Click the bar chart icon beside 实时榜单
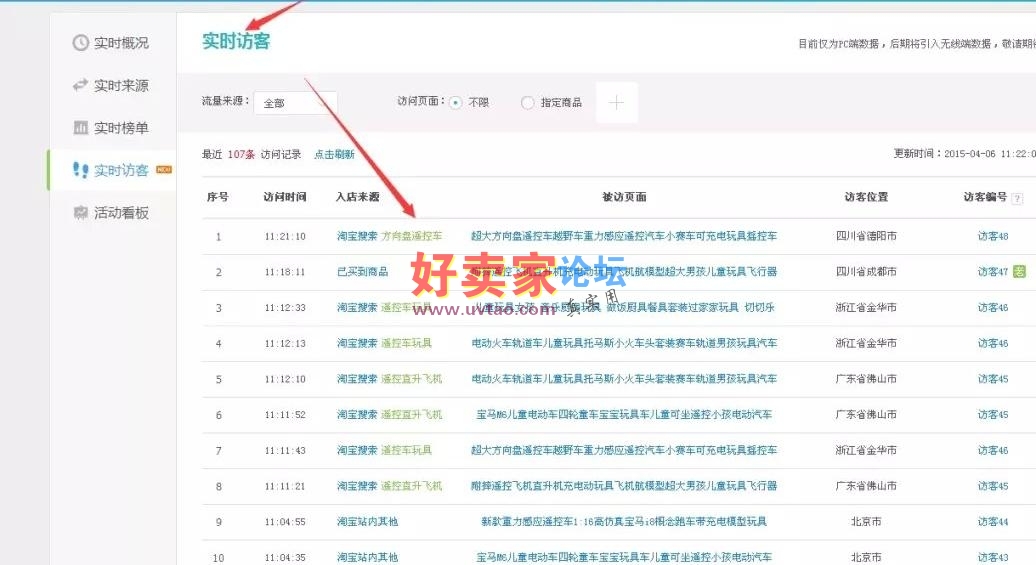Image resolution: width=1036 pixels, height=565 pixels. [x=81, y=128]
